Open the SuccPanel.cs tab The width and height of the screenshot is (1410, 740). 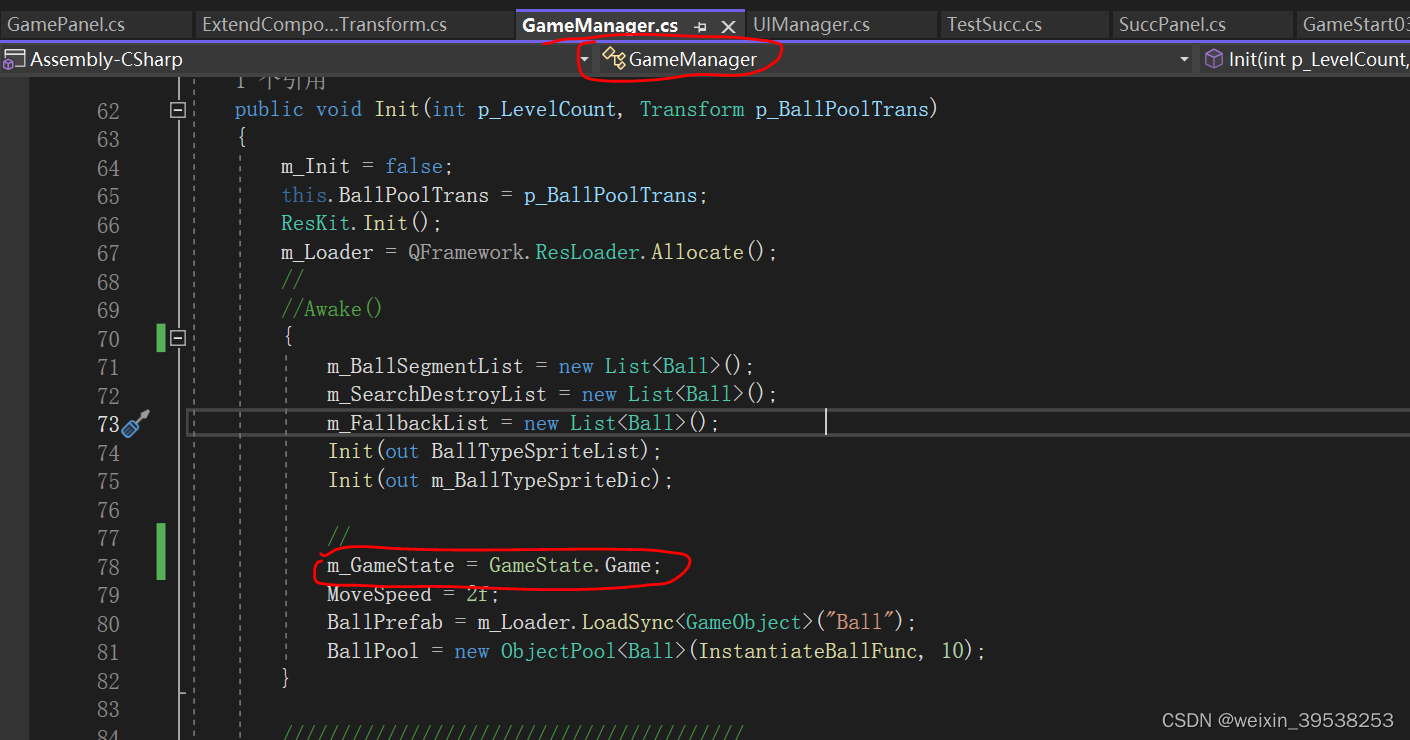1172,25
